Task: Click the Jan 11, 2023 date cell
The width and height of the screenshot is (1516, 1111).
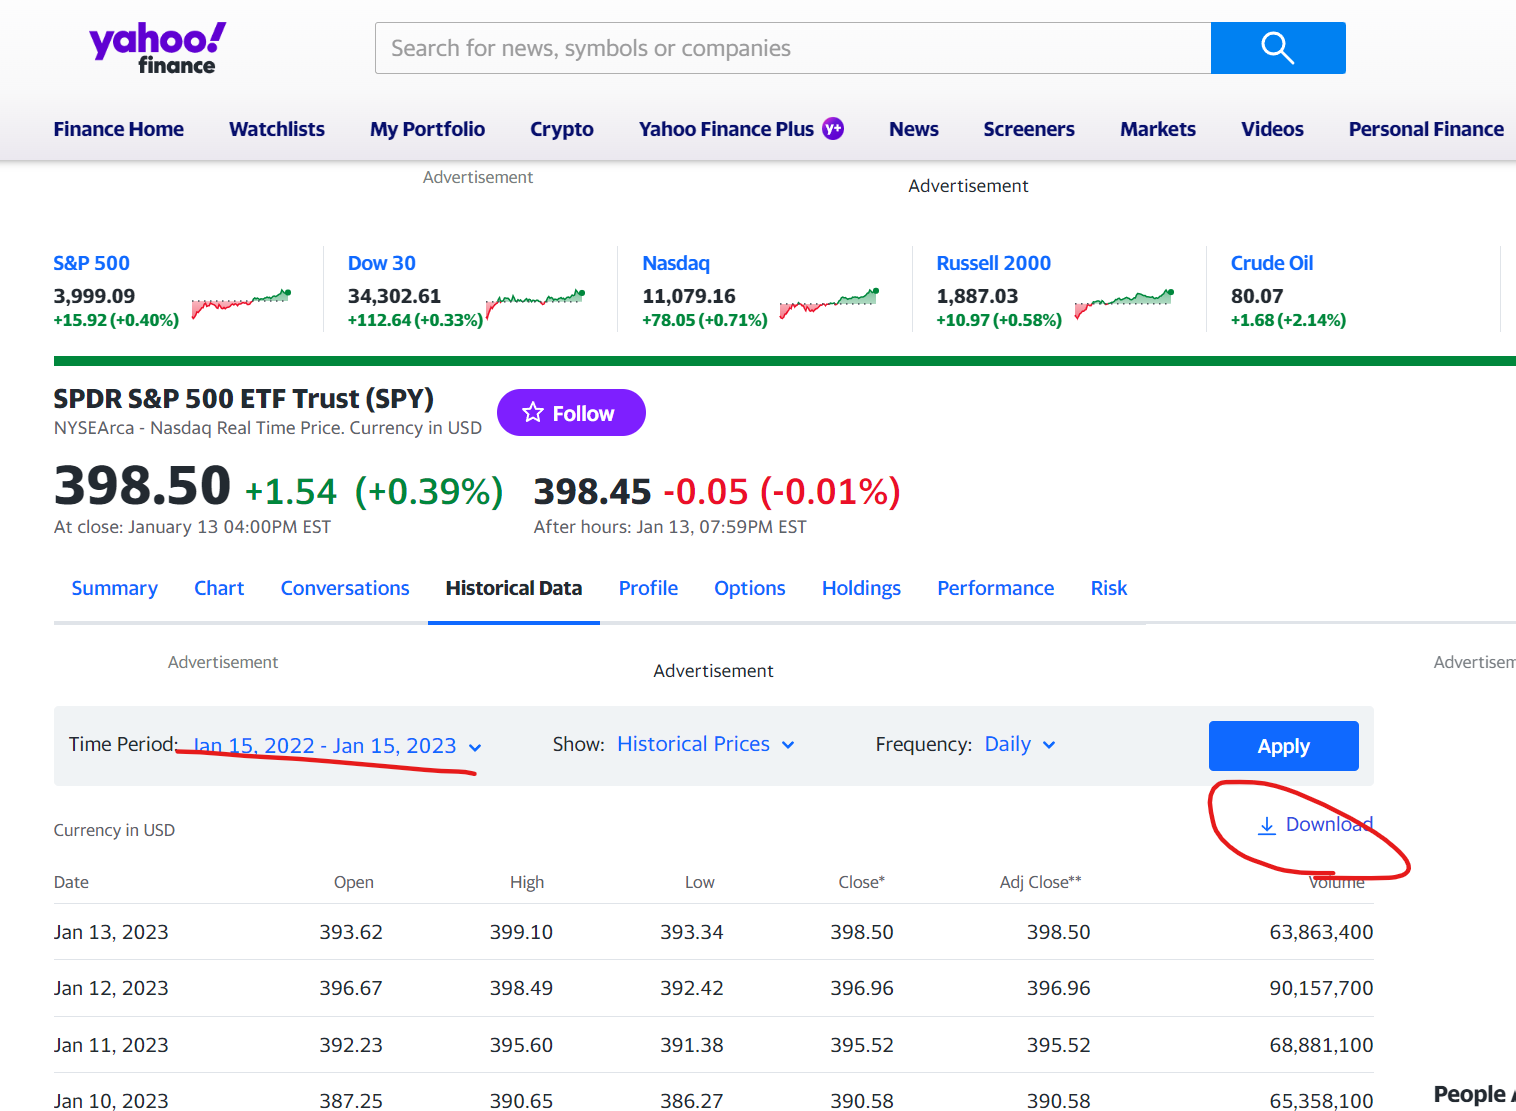Action: coord(111,1045)
